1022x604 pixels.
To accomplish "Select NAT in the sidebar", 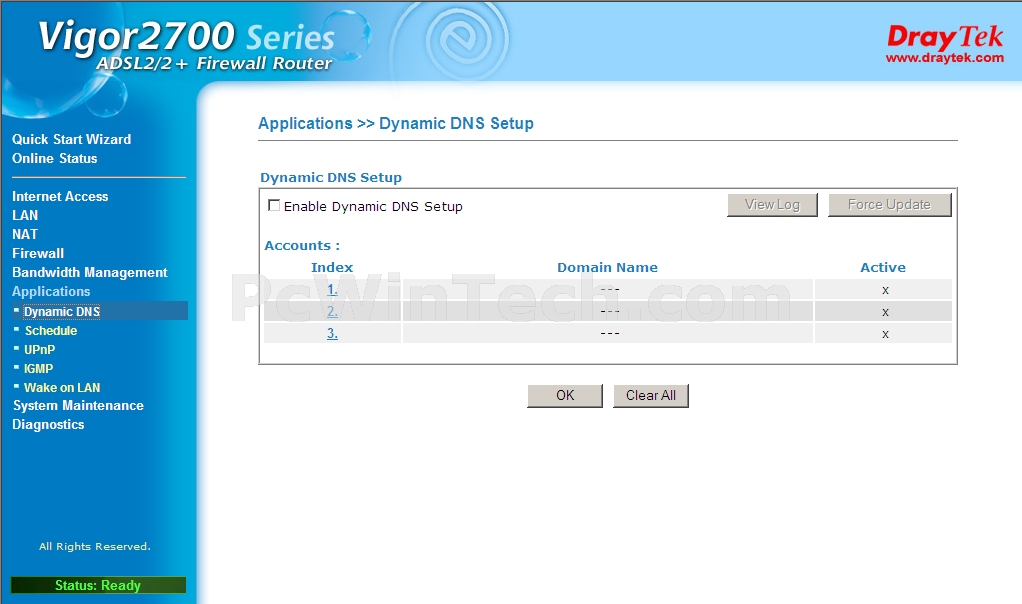I will tap(25, 234).
